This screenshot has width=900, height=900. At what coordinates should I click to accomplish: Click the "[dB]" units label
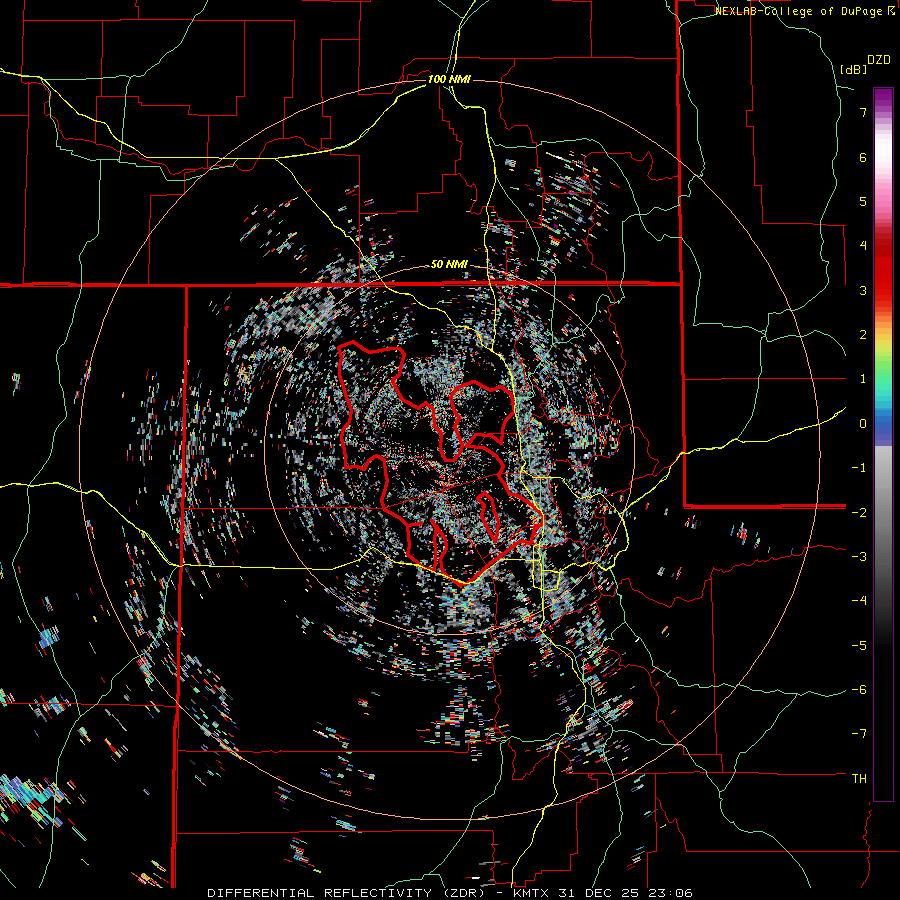click(853, 69)
